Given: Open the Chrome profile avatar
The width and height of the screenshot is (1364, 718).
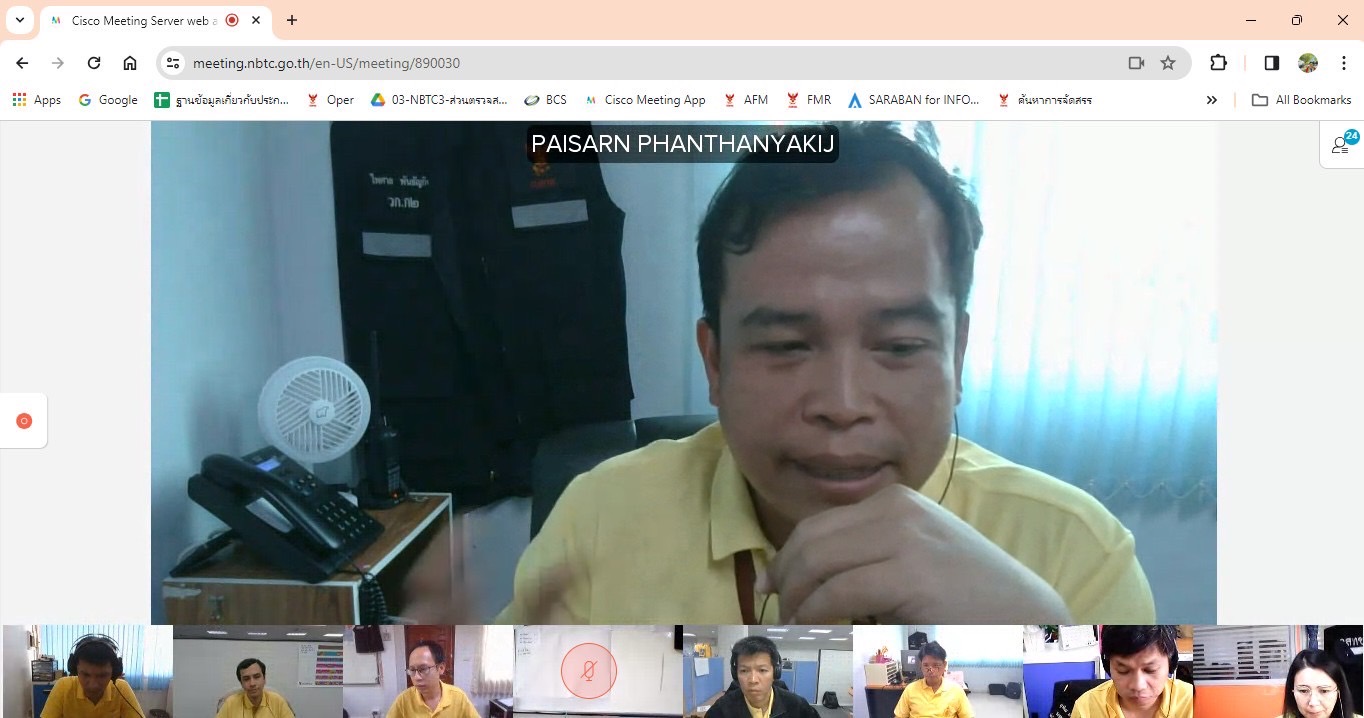Looking at the screenshot, I should tap(1308, 63).
